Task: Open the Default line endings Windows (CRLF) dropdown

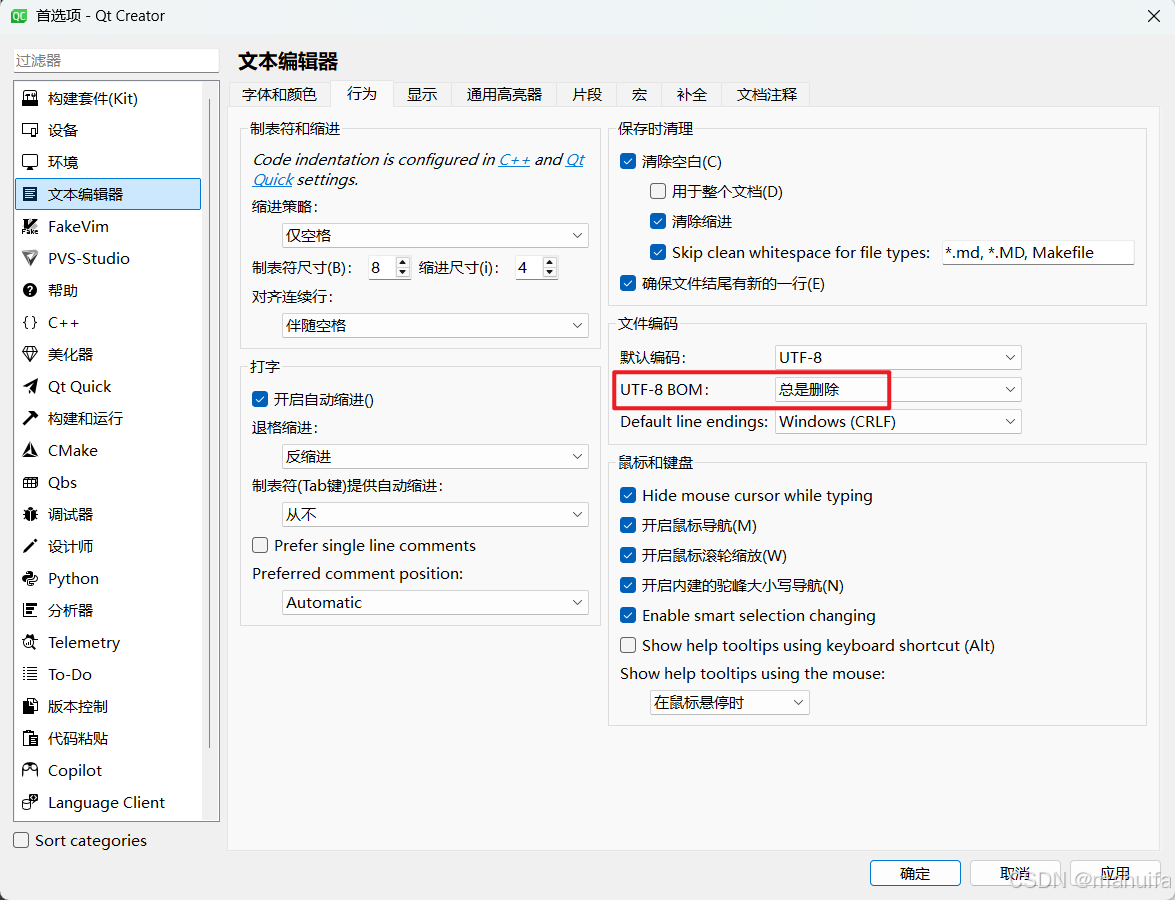Action: tap(898, 422)
